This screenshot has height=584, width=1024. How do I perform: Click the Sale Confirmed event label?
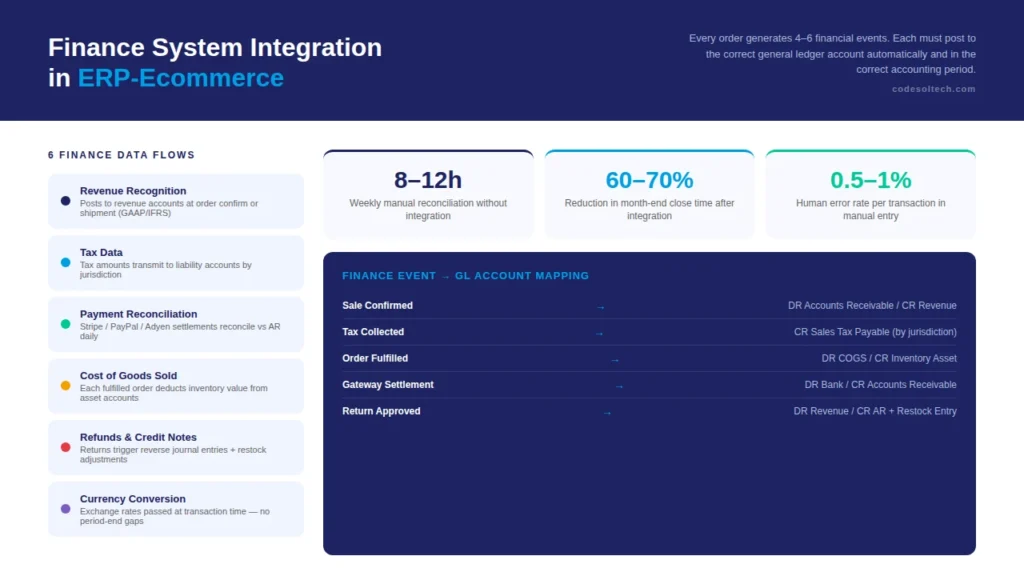point(377,306)
